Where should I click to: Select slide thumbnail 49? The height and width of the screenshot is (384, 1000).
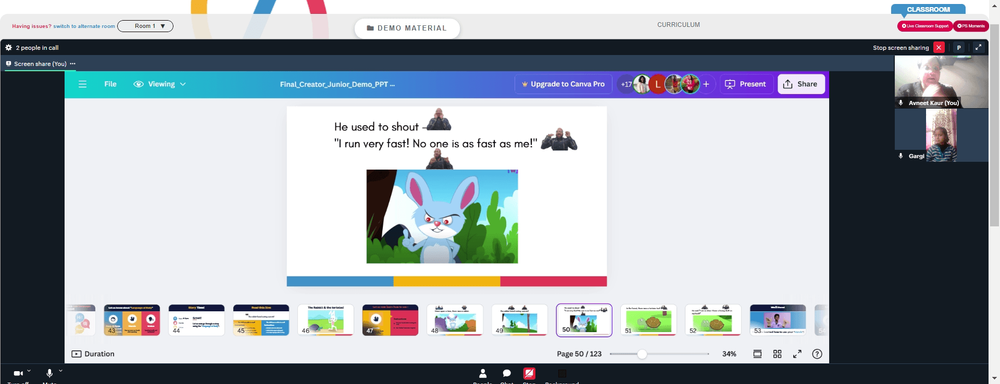pos(519,320)
